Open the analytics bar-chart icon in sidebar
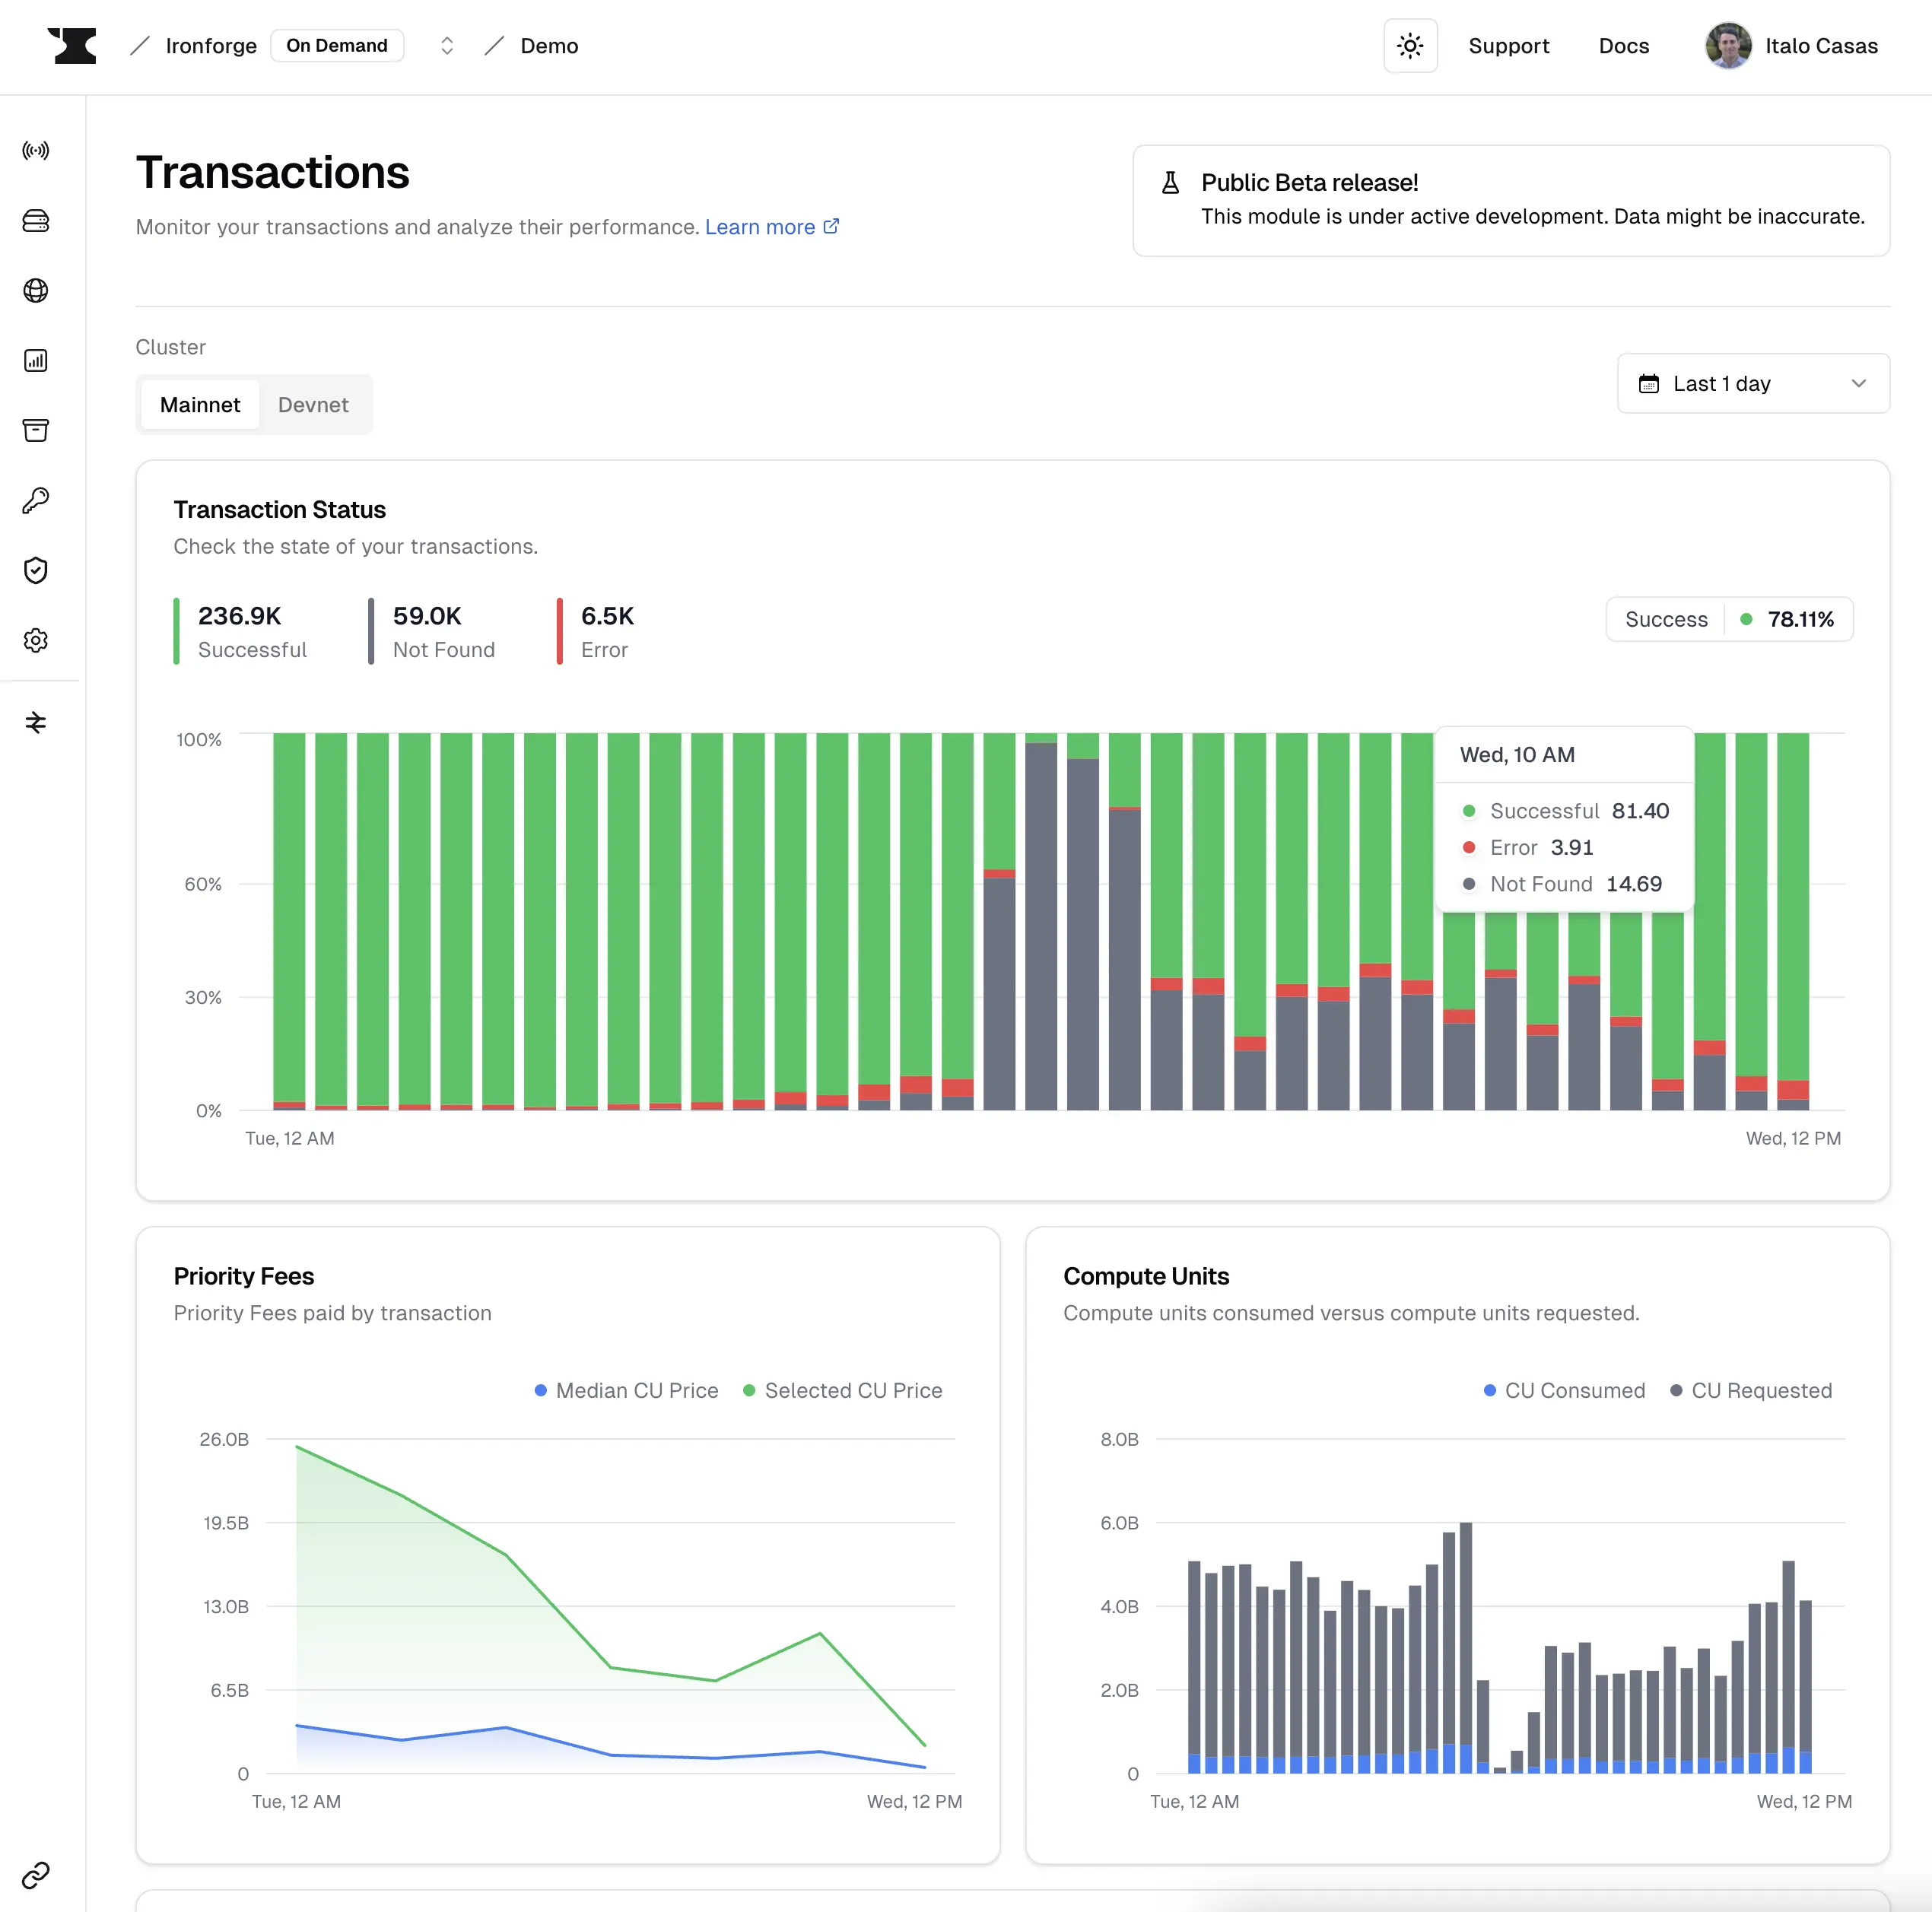The height and width of the screenshot is (1912, 1932). [36, 361]
